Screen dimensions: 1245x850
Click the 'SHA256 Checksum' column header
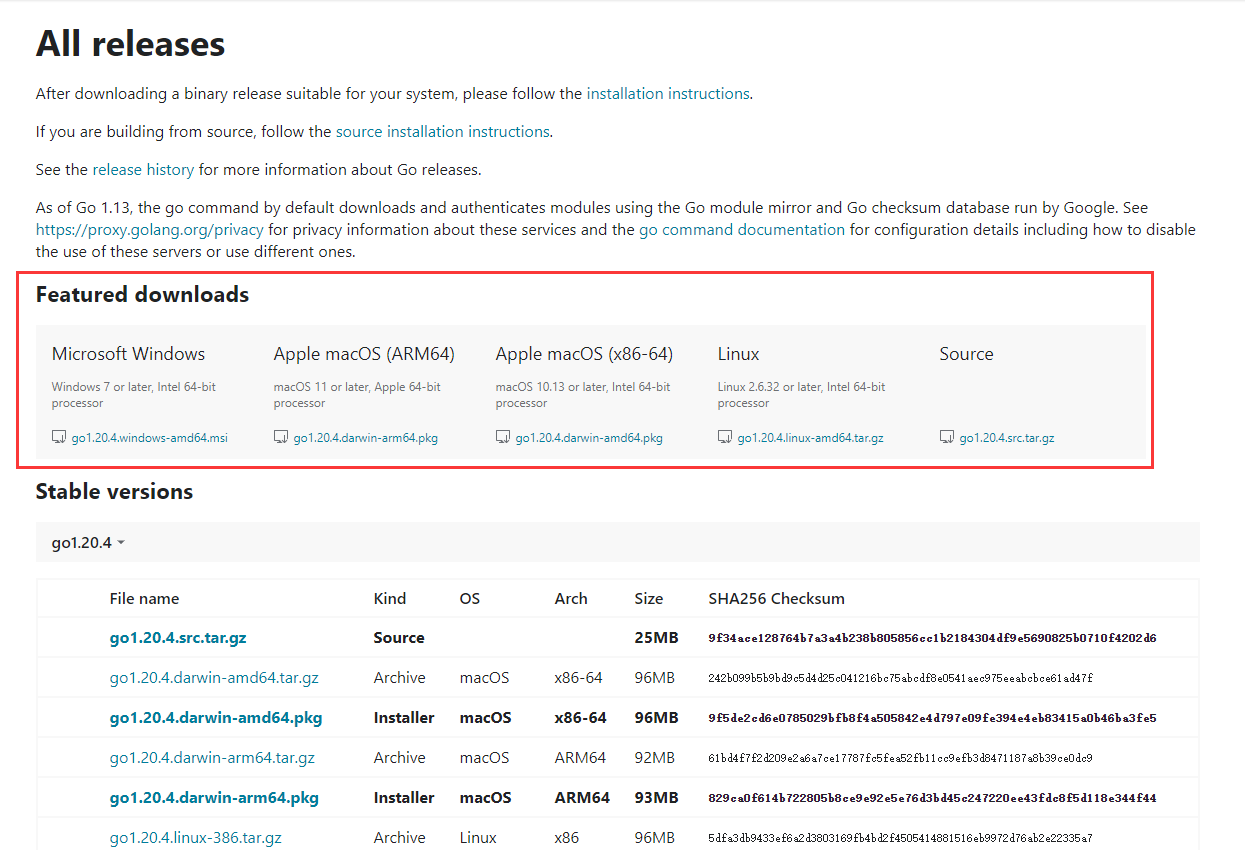pyautogui.click(x=776, y=598)
